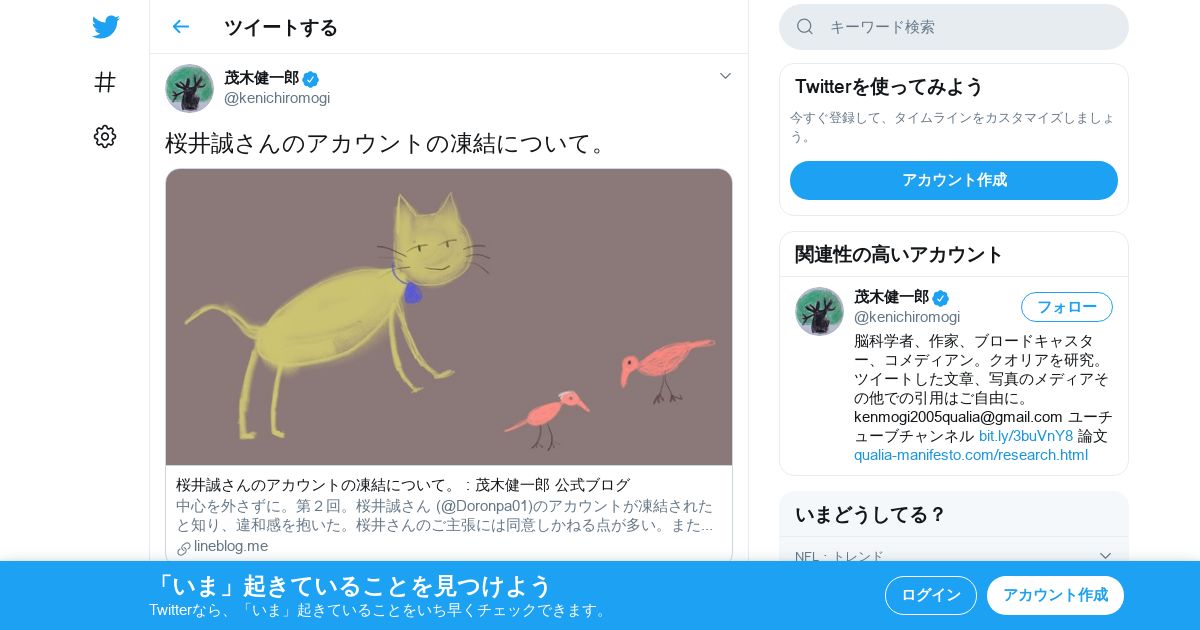The height and width of the screenshot is (630, 1200).
Task: Open the bit.ly/3buVnY8 link
Action: pos(1026,436)
